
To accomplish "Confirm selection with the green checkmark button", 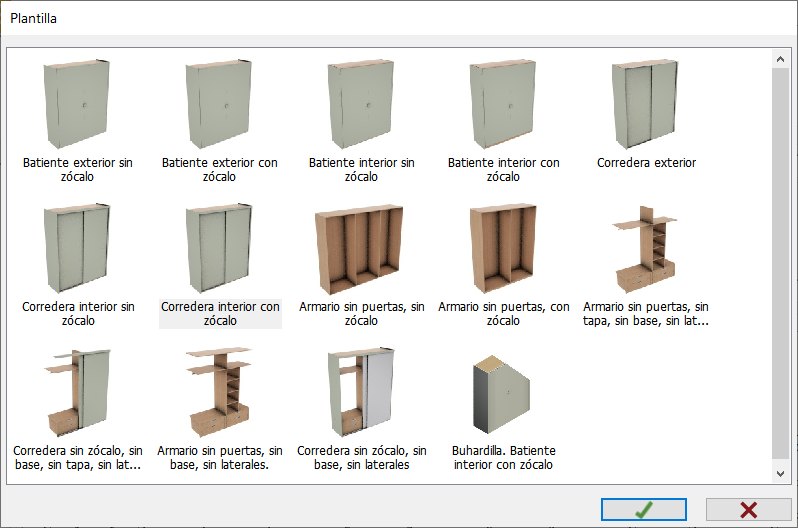I will tap(644, 510).
